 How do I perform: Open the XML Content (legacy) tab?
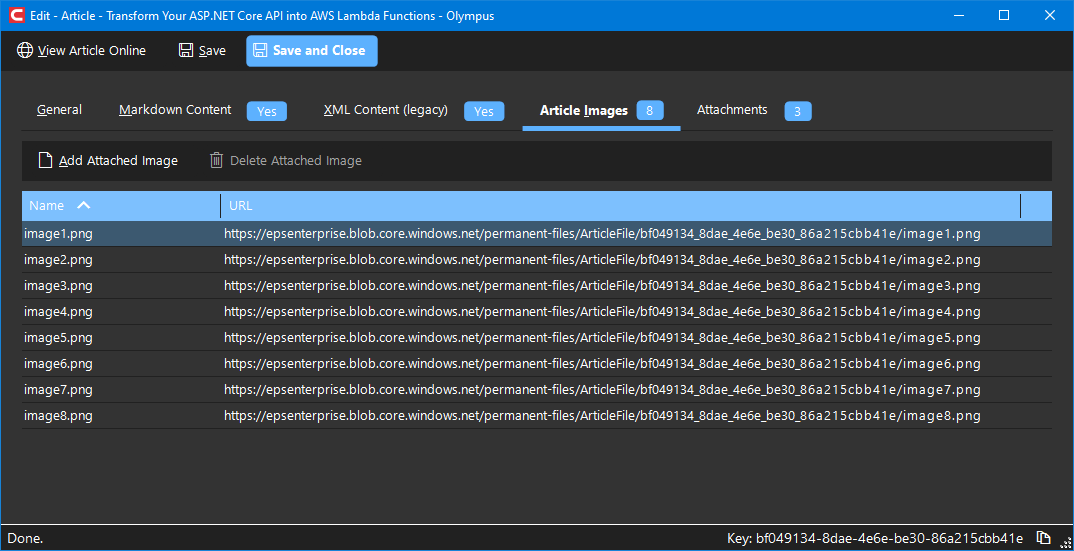tap(386, 110)
